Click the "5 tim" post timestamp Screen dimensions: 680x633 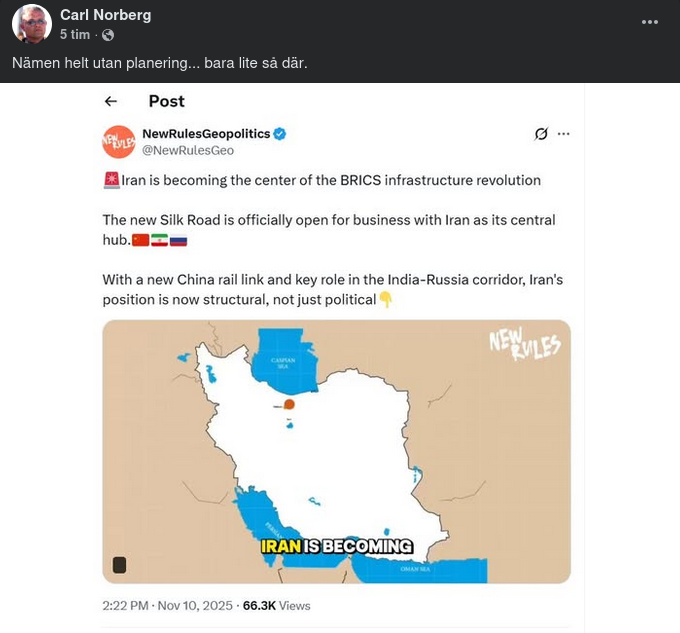(x=75, y=35)
